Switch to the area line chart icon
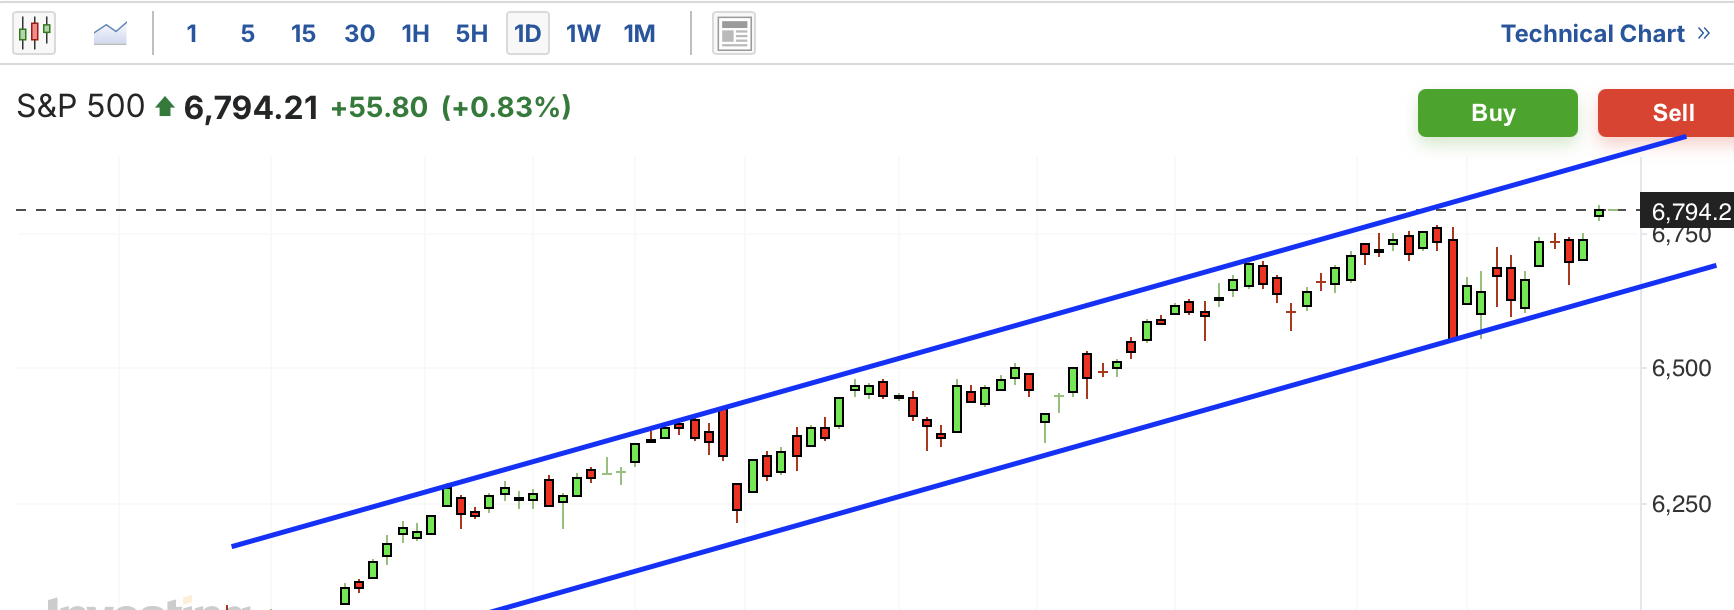This screenshot has width=1734, height=610. [110, 34]
